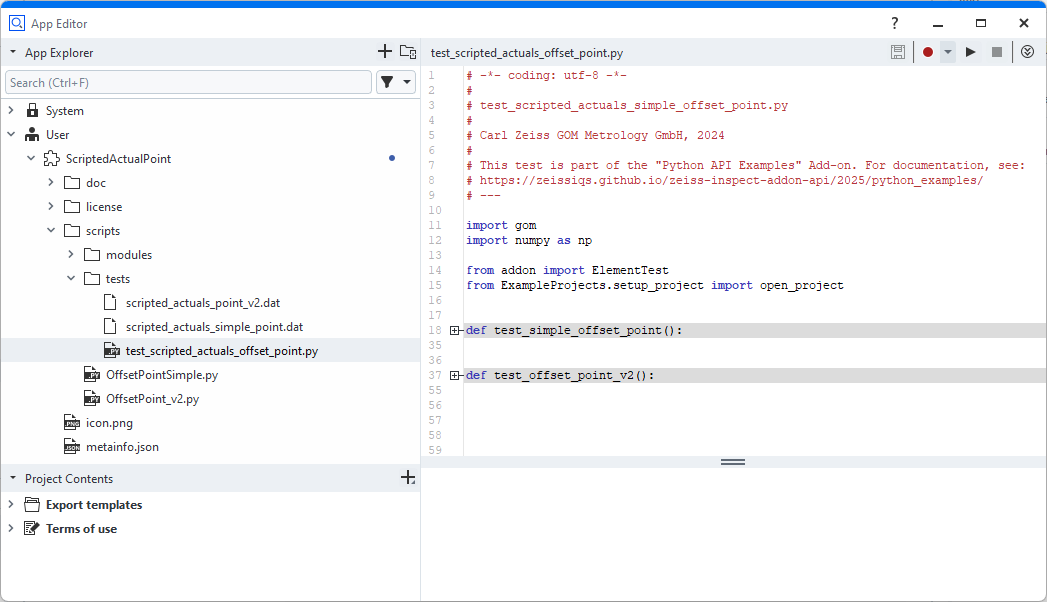This screenshot has width=1047, height=602.
Task: Unfold the test_simple_offset_point function
Action: coord(455,331)
